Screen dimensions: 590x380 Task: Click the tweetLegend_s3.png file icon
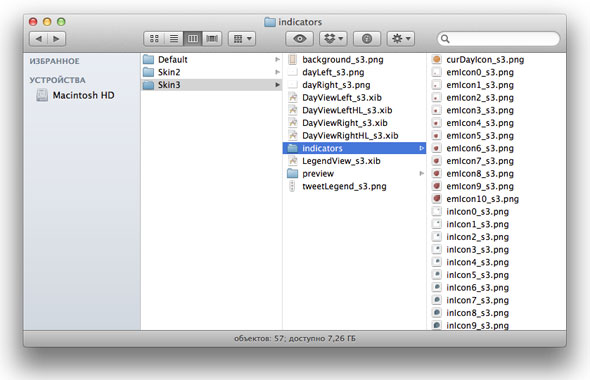coord(292,186)
